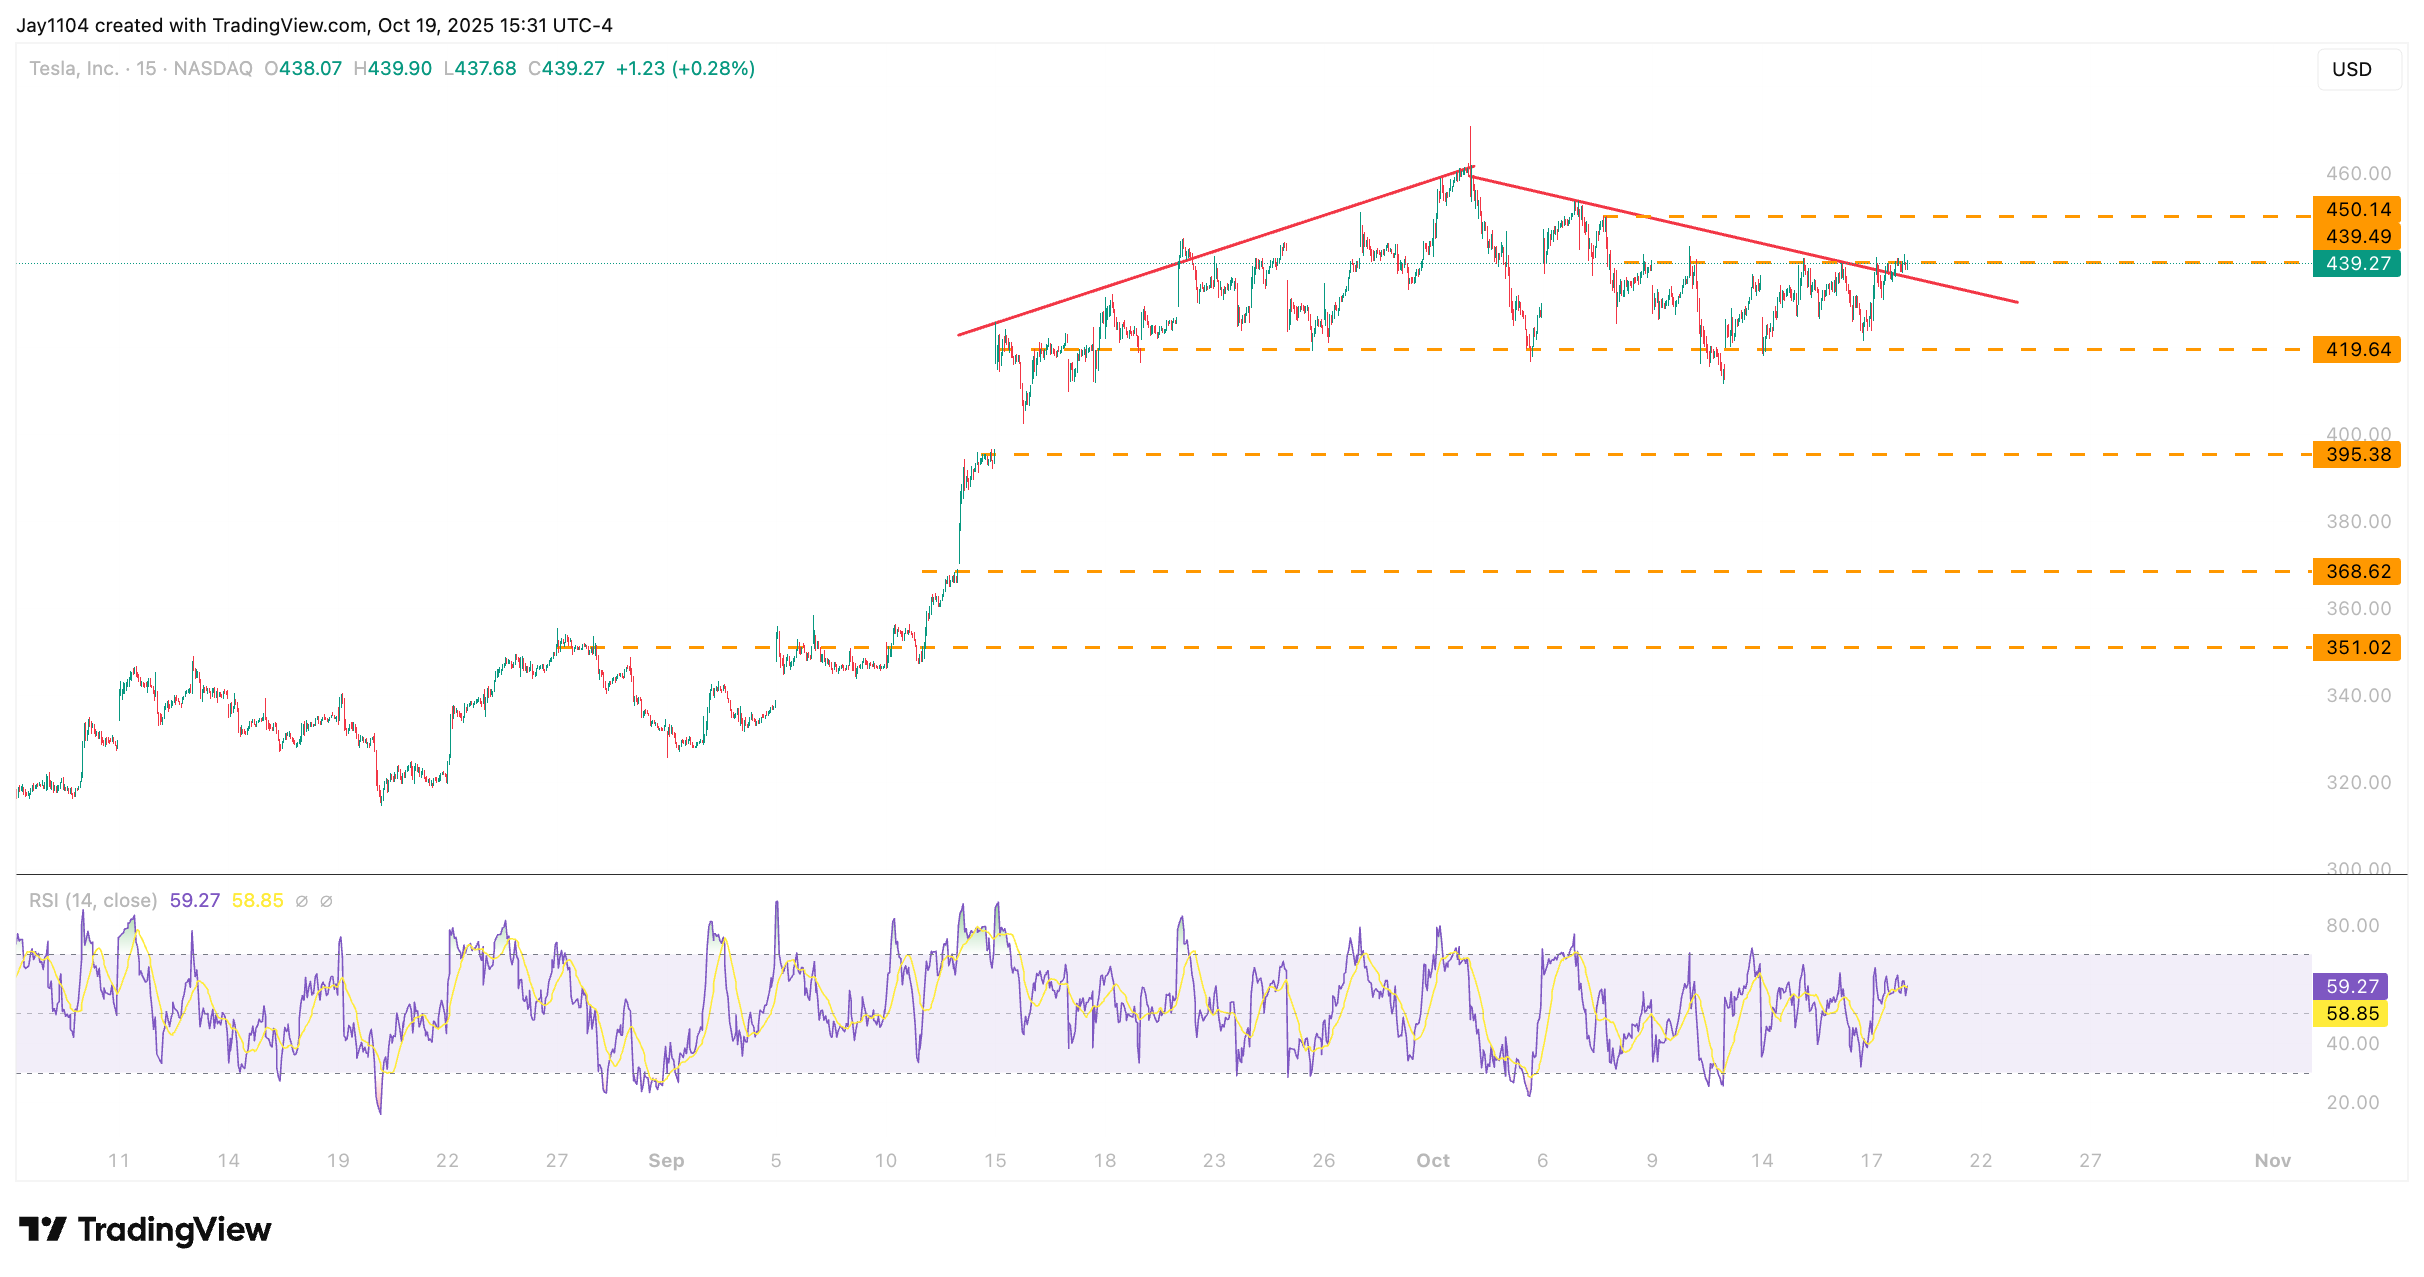Click the Sep label on time axis
Viewport: 2424px width, 1277px height.
click(666, 1160)
